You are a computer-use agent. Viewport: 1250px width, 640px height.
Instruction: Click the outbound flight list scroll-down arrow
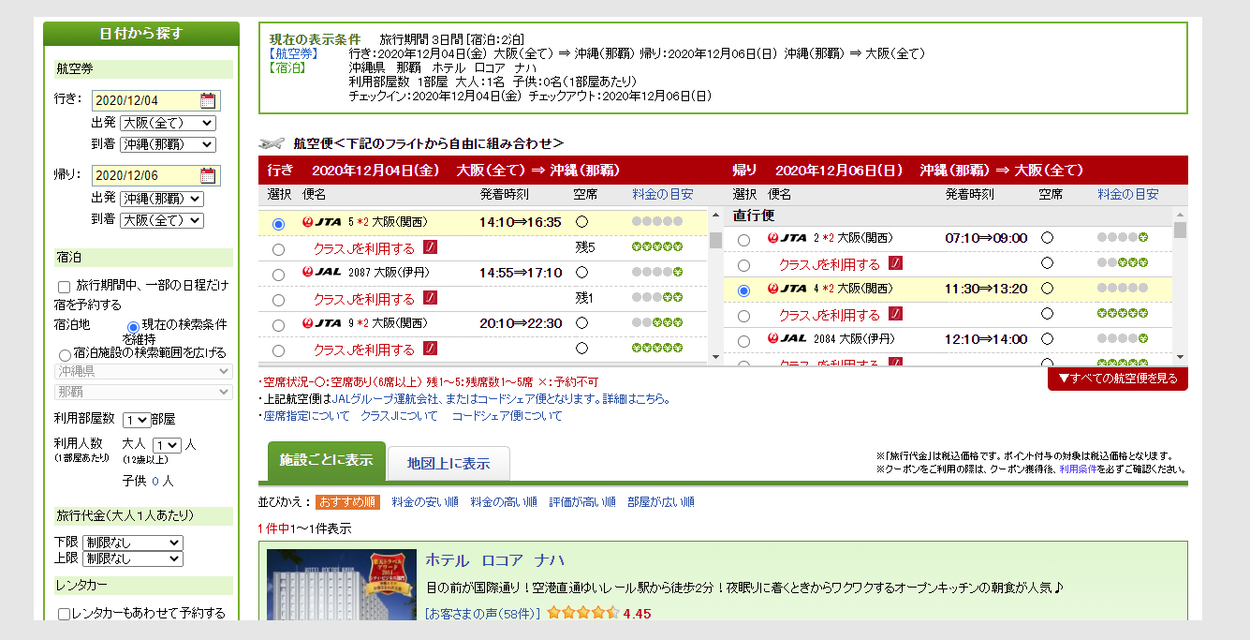715,357
